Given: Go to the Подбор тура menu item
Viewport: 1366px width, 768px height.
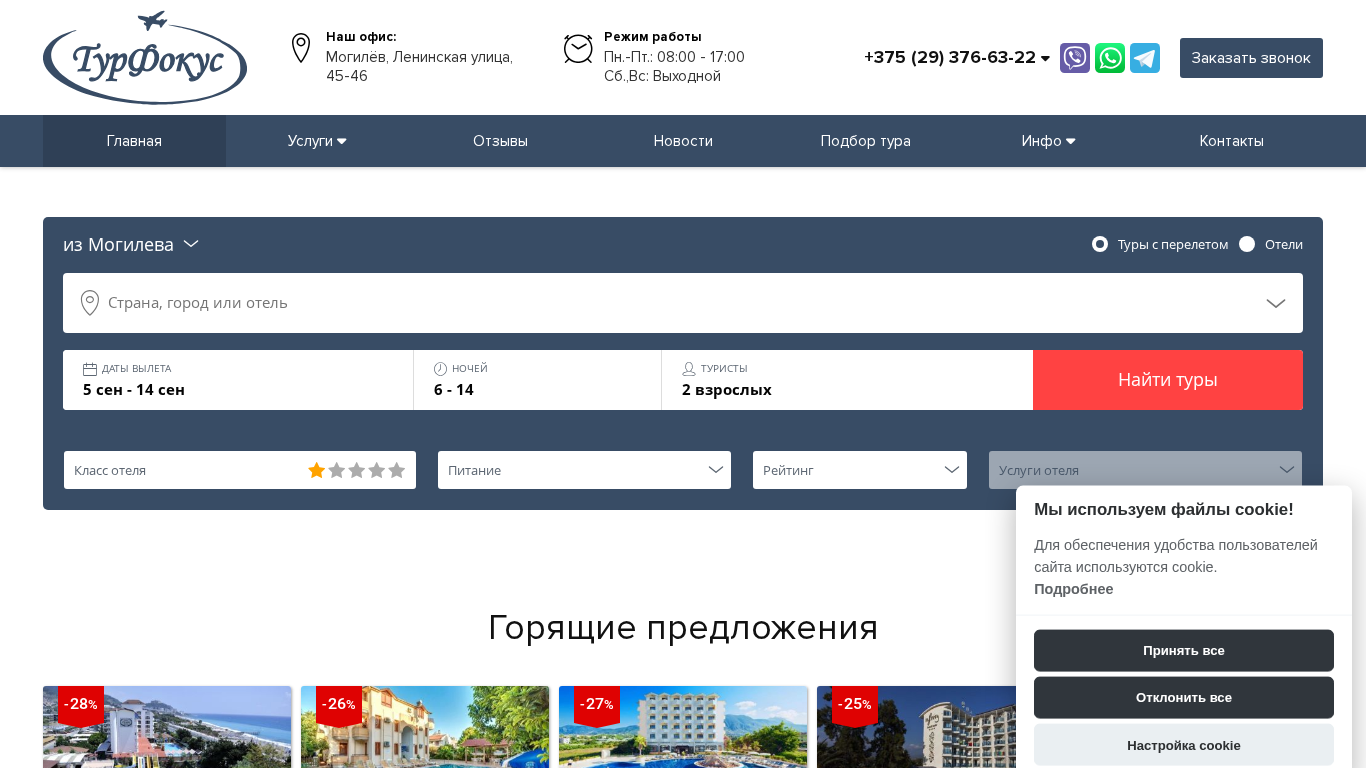Looking at the screenshot, I should point(866,141).
